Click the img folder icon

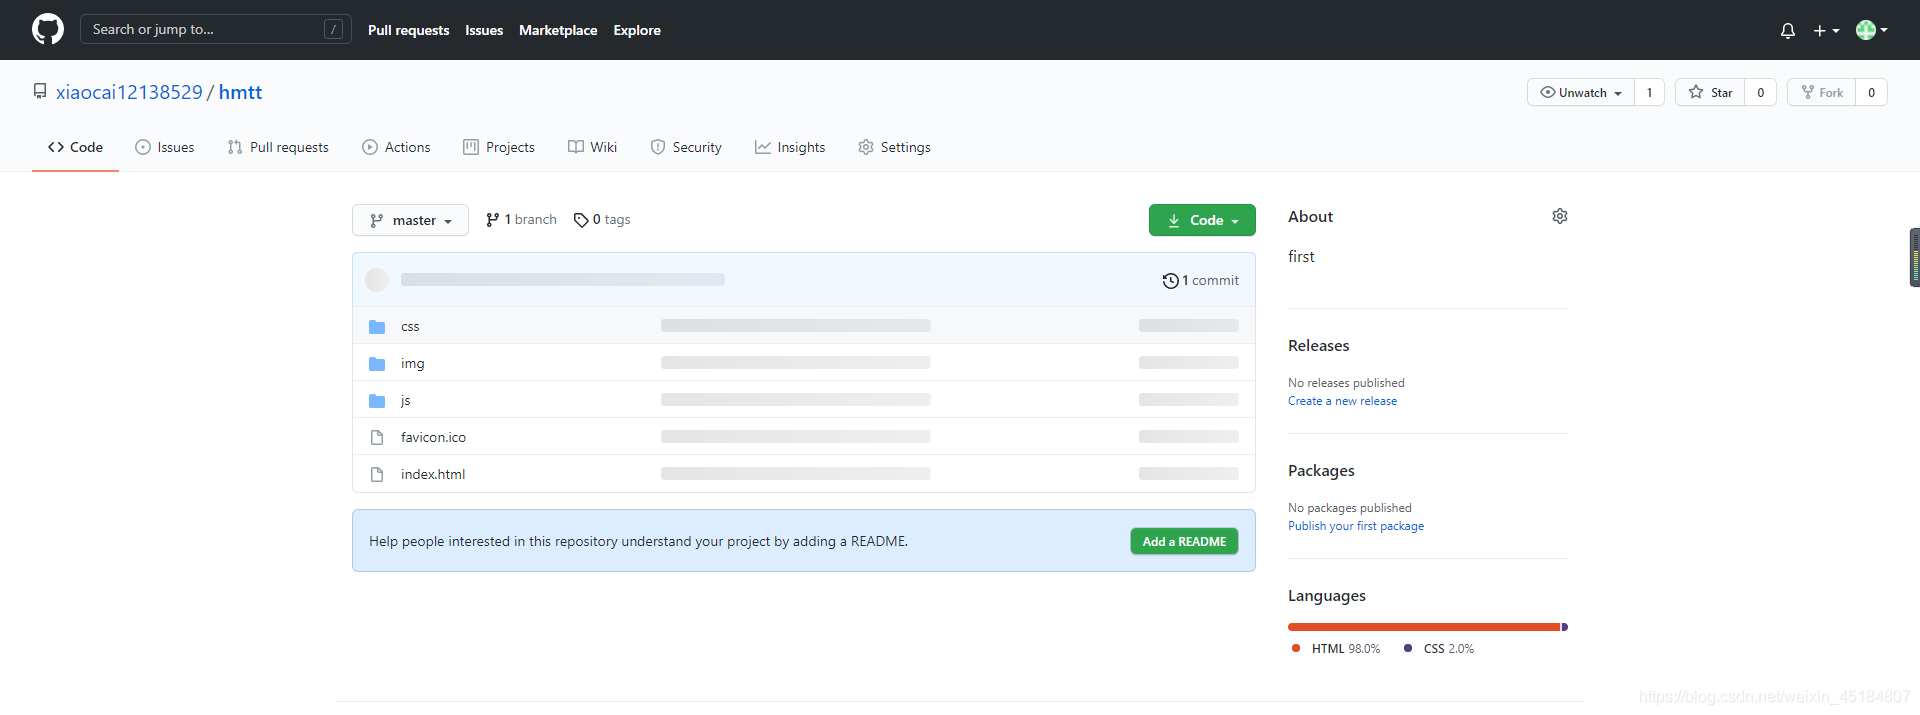point(377,364)
